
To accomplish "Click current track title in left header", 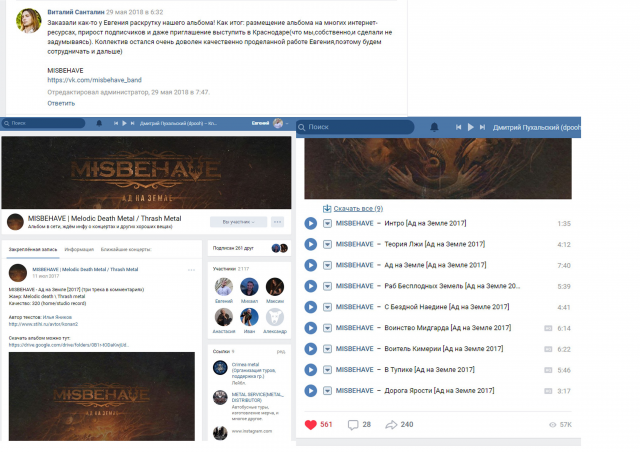I will 178,123.
